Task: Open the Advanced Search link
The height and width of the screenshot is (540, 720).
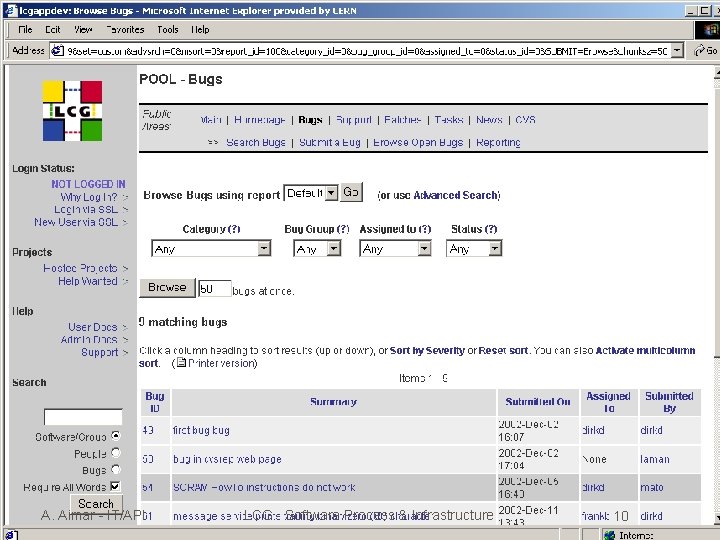Action: 456,195
